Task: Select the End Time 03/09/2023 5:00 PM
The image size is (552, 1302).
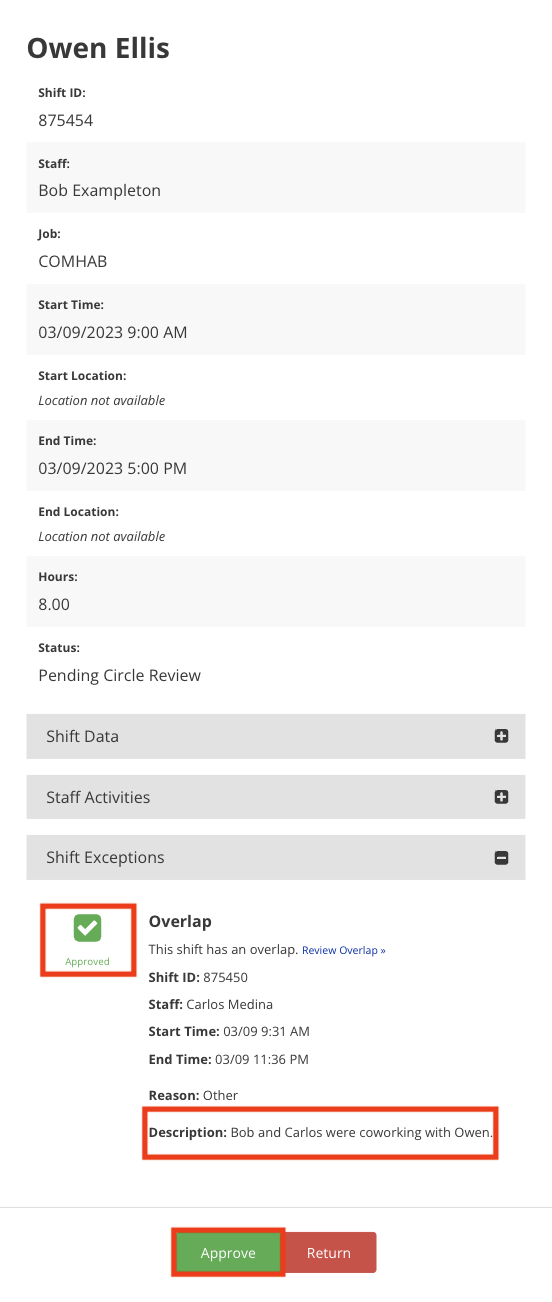Action: (113, 468)
